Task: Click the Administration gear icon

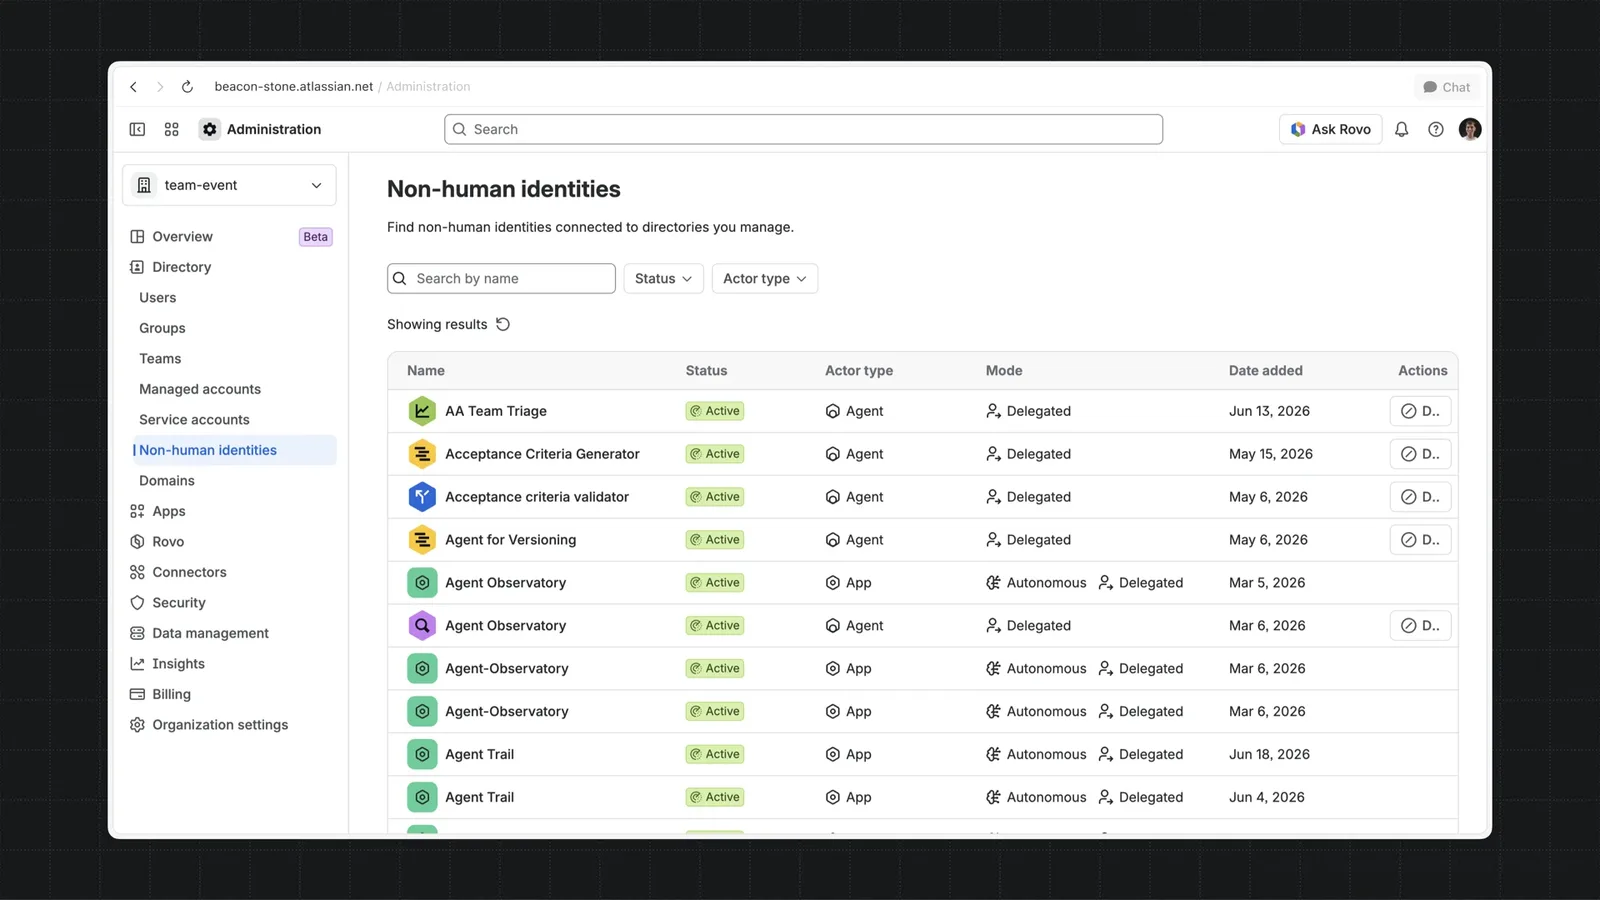Action: click(209, 129)
